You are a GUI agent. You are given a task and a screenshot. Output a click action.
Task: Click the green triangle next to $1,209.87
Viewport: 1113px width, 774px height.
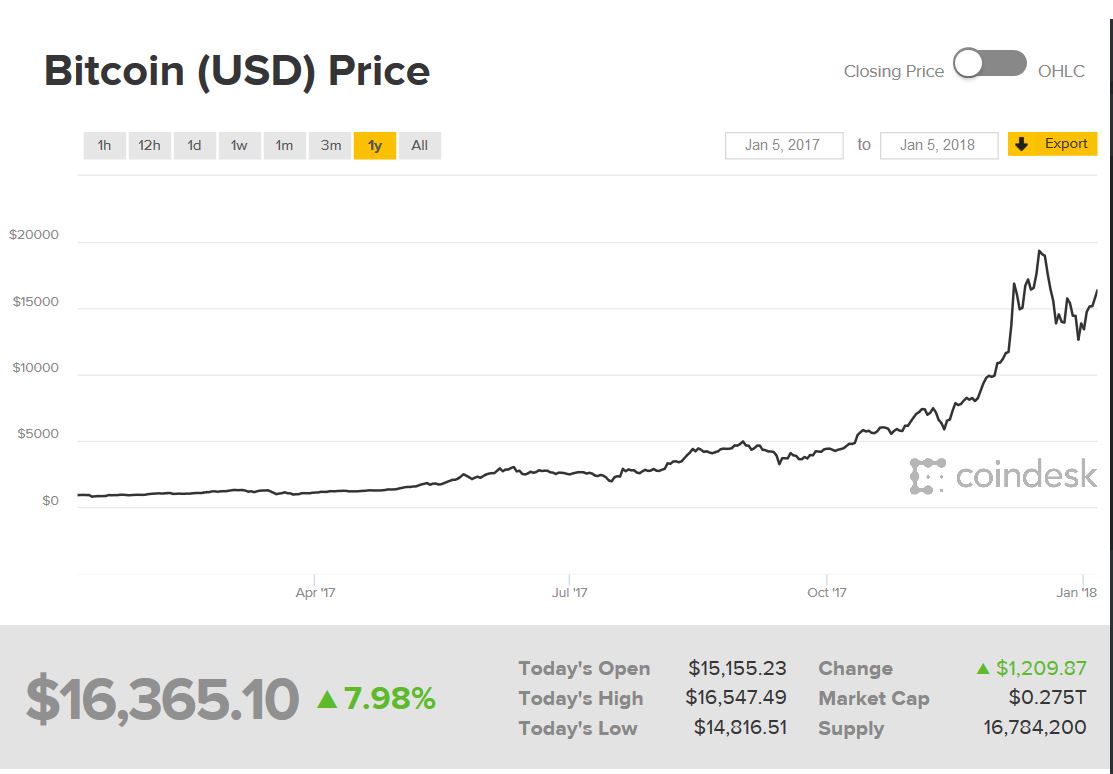[983, 669]
